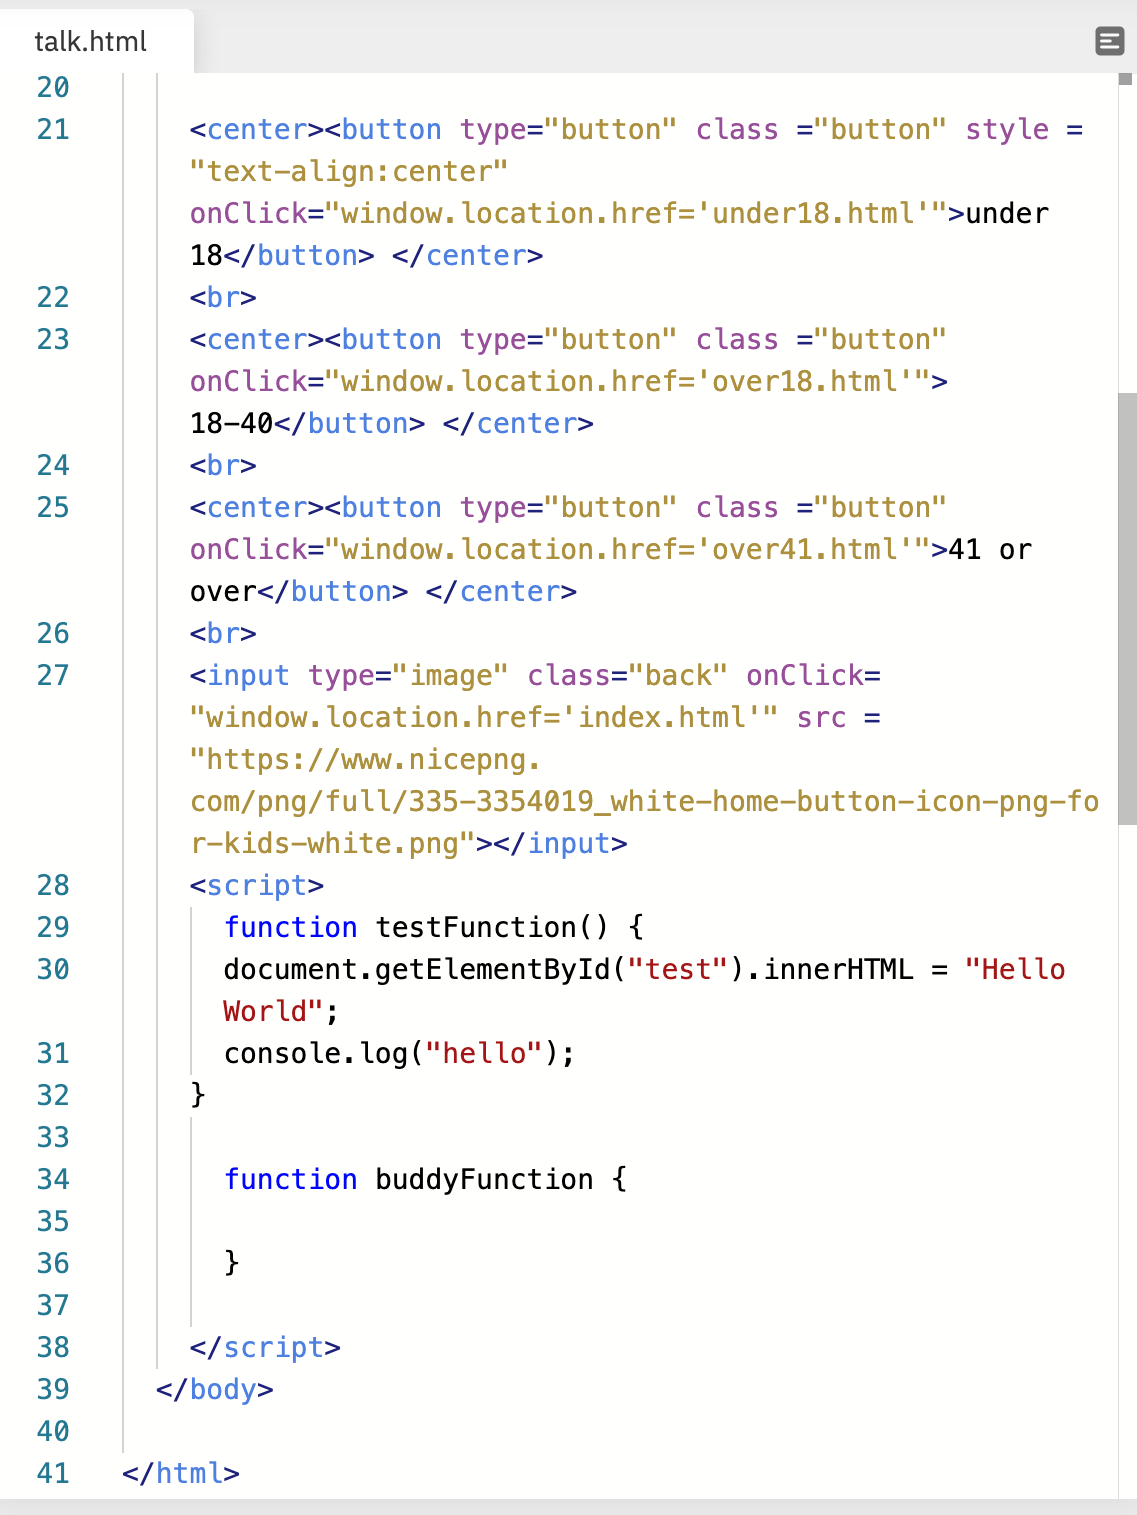Viewport: 1137px width, 1515px height.
Task: Click the 'World";' wrapped line text
Action: coord(282,1011)
